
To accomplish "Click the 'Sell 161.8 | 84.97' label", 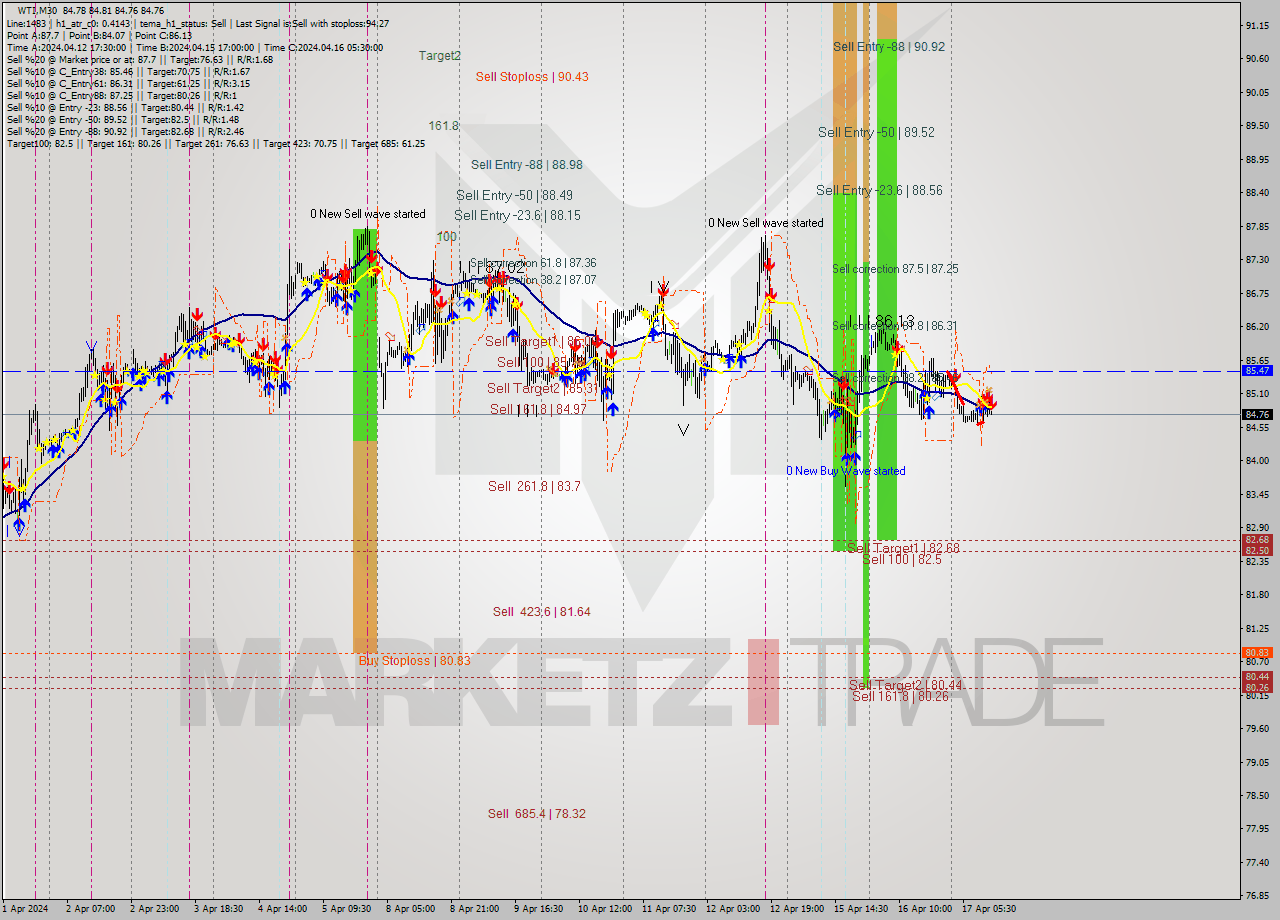I will tap(538, 409).
